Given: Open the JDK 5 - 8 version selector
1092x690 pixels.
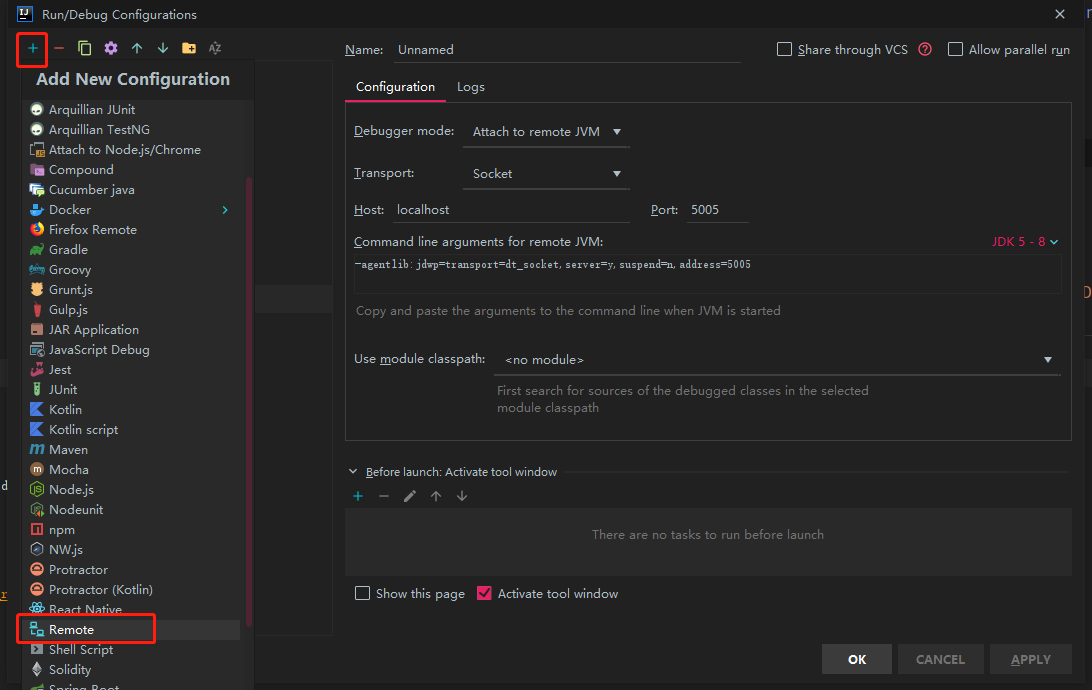Looking at the screenshot, I should [x=1025, y=242].
